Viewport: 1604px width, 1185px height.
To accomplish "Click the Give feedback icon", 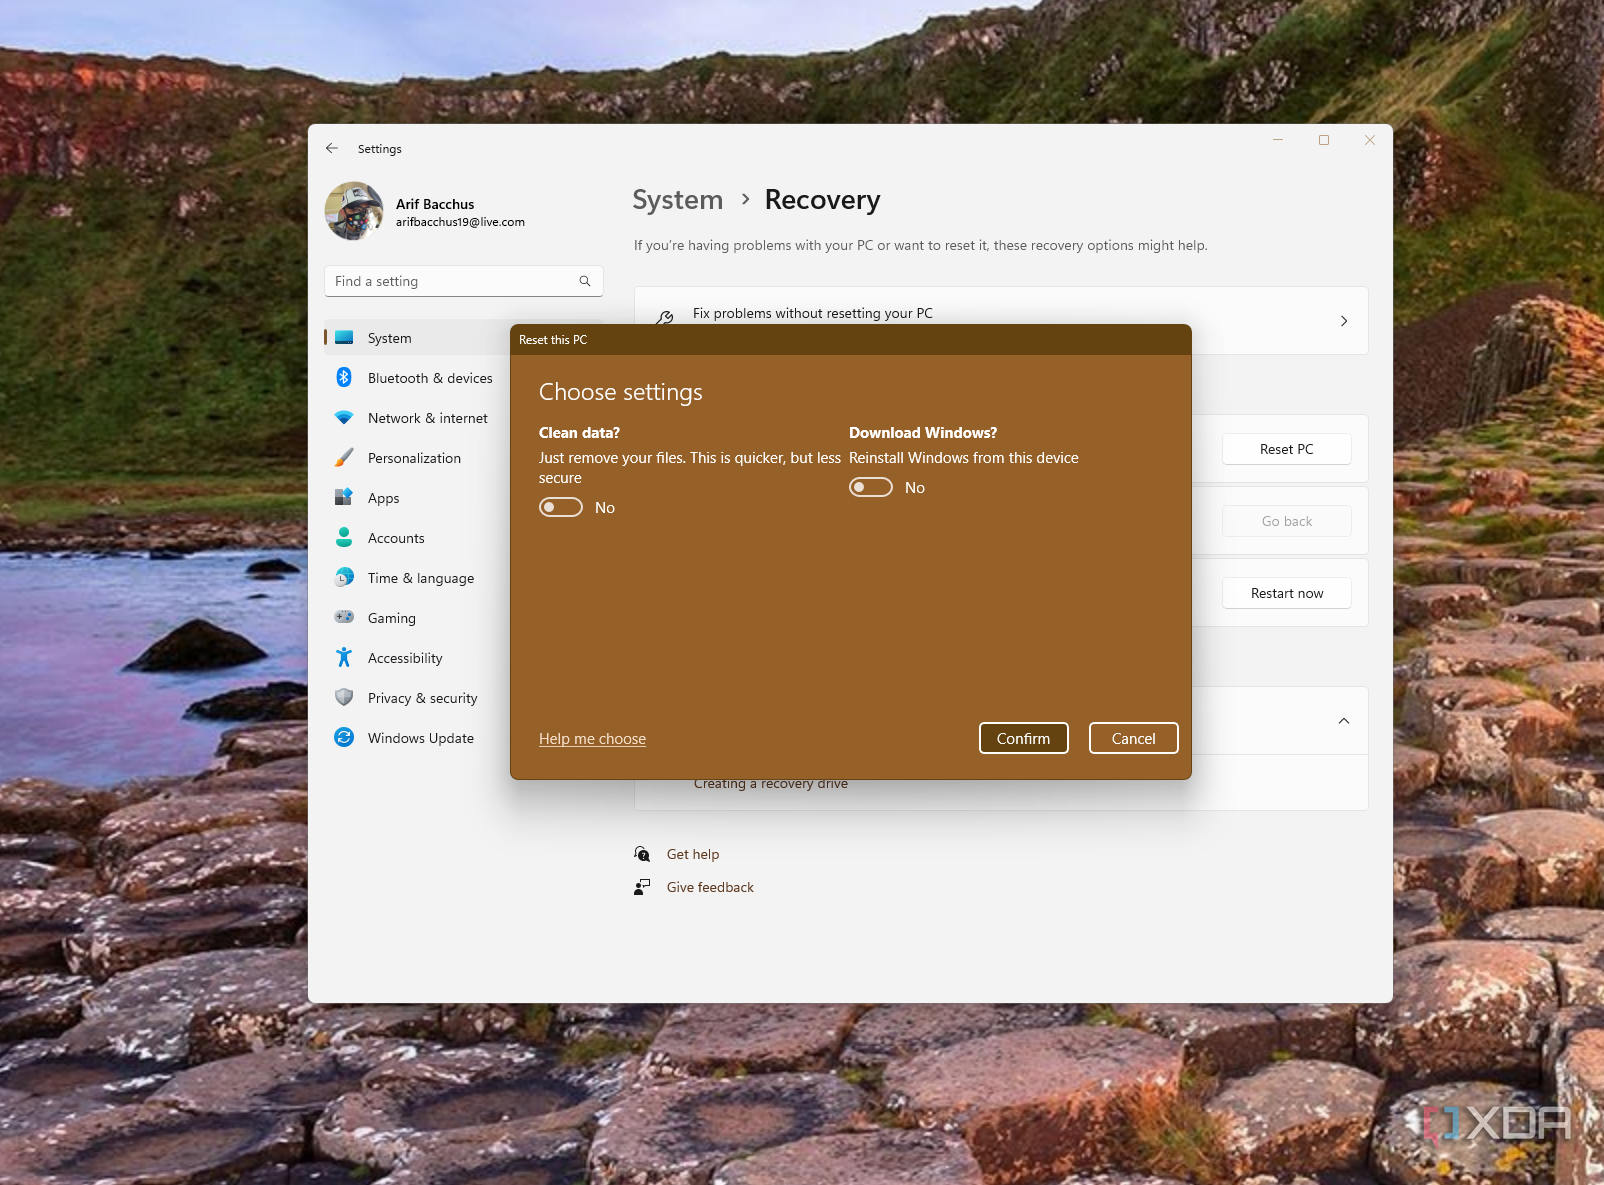I will point(642,887).
